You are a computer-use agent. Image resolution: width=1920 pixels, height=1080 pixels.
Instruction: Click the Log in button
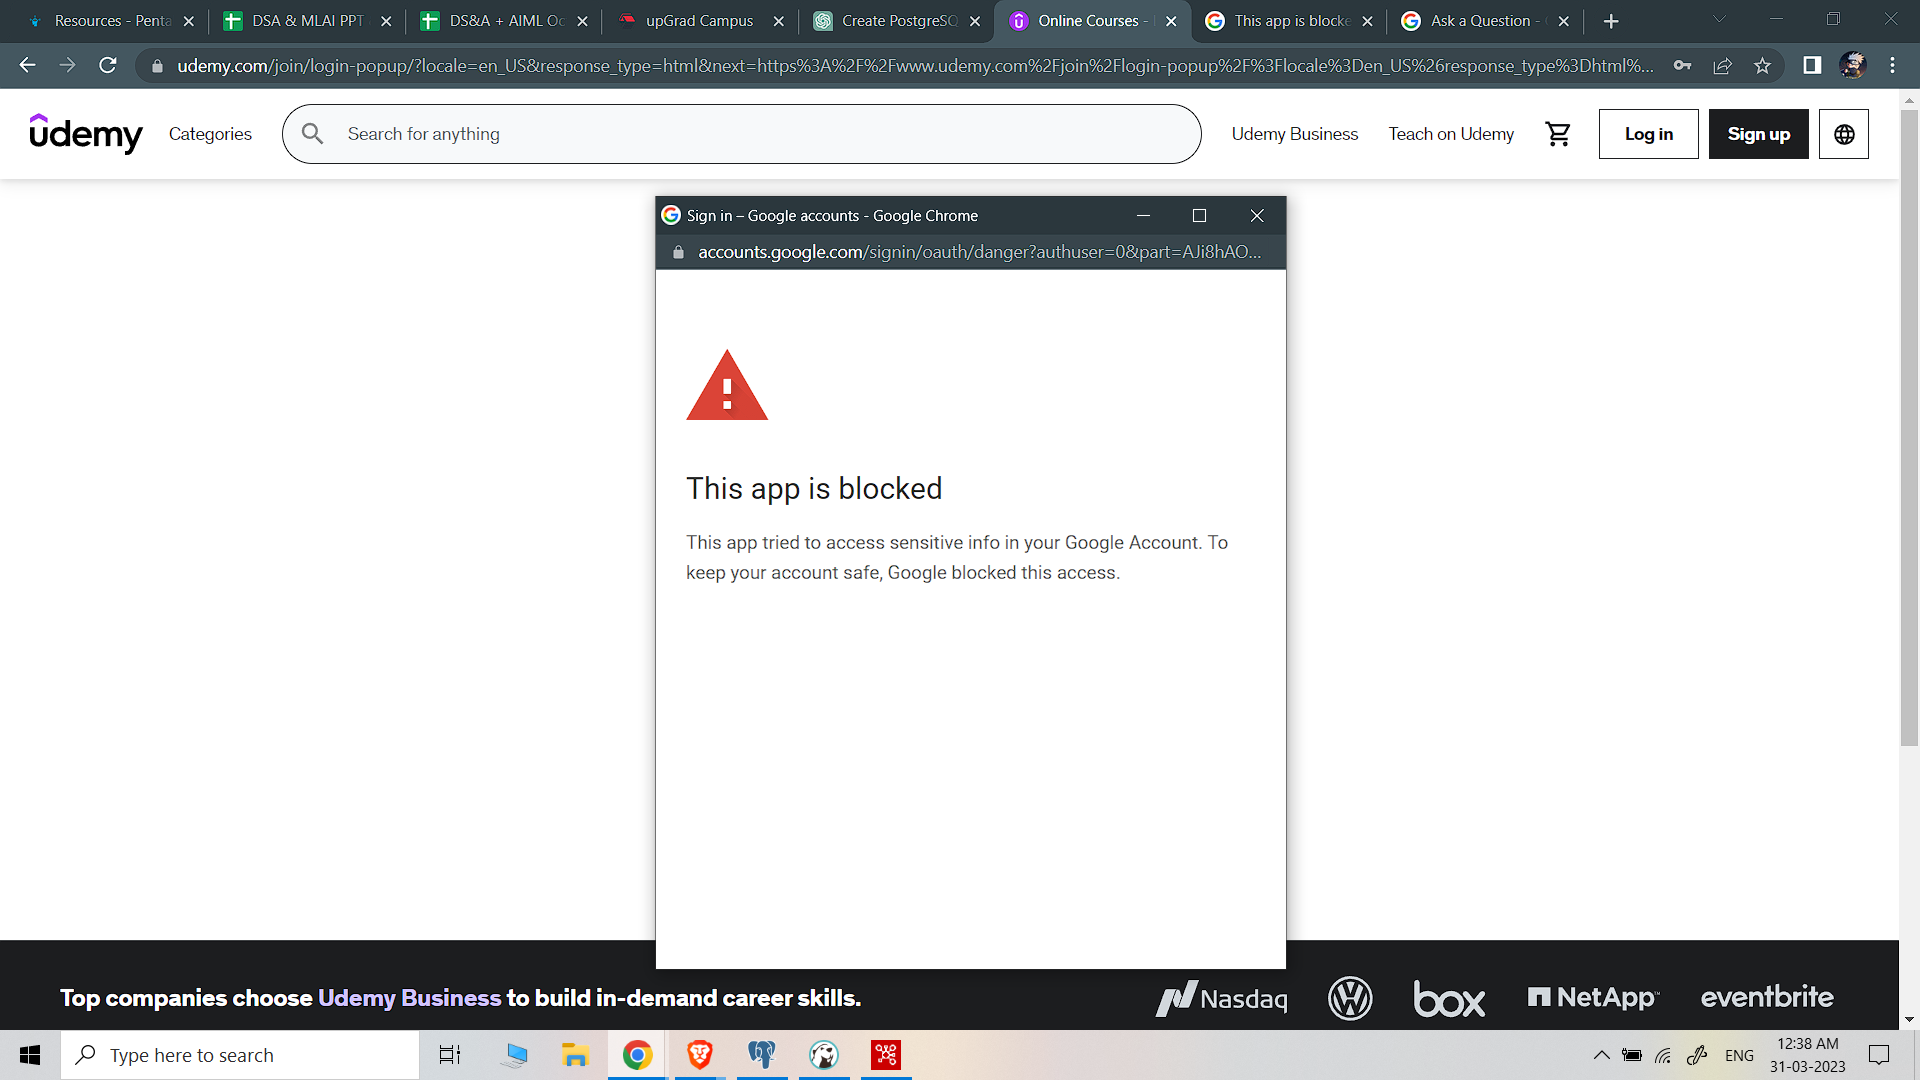click(x=1648, y=134)
